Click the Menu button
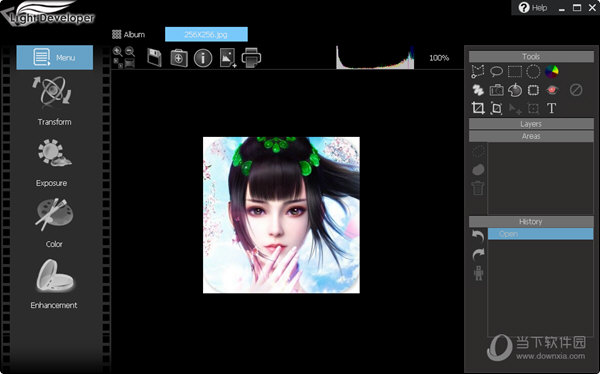The image size is (600, 374). [55, 57]
